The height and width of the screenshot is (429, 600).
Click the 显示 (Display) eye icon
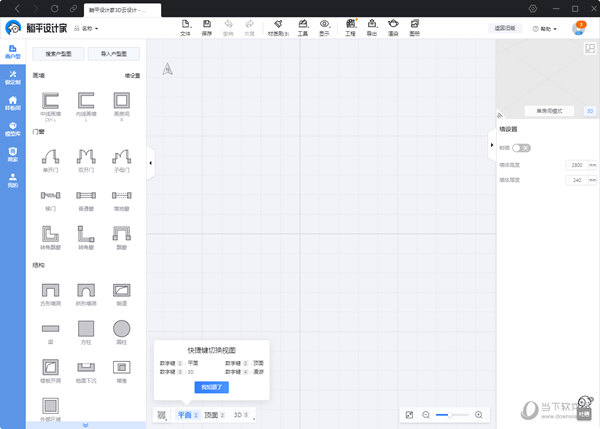[x=324, y=27]
